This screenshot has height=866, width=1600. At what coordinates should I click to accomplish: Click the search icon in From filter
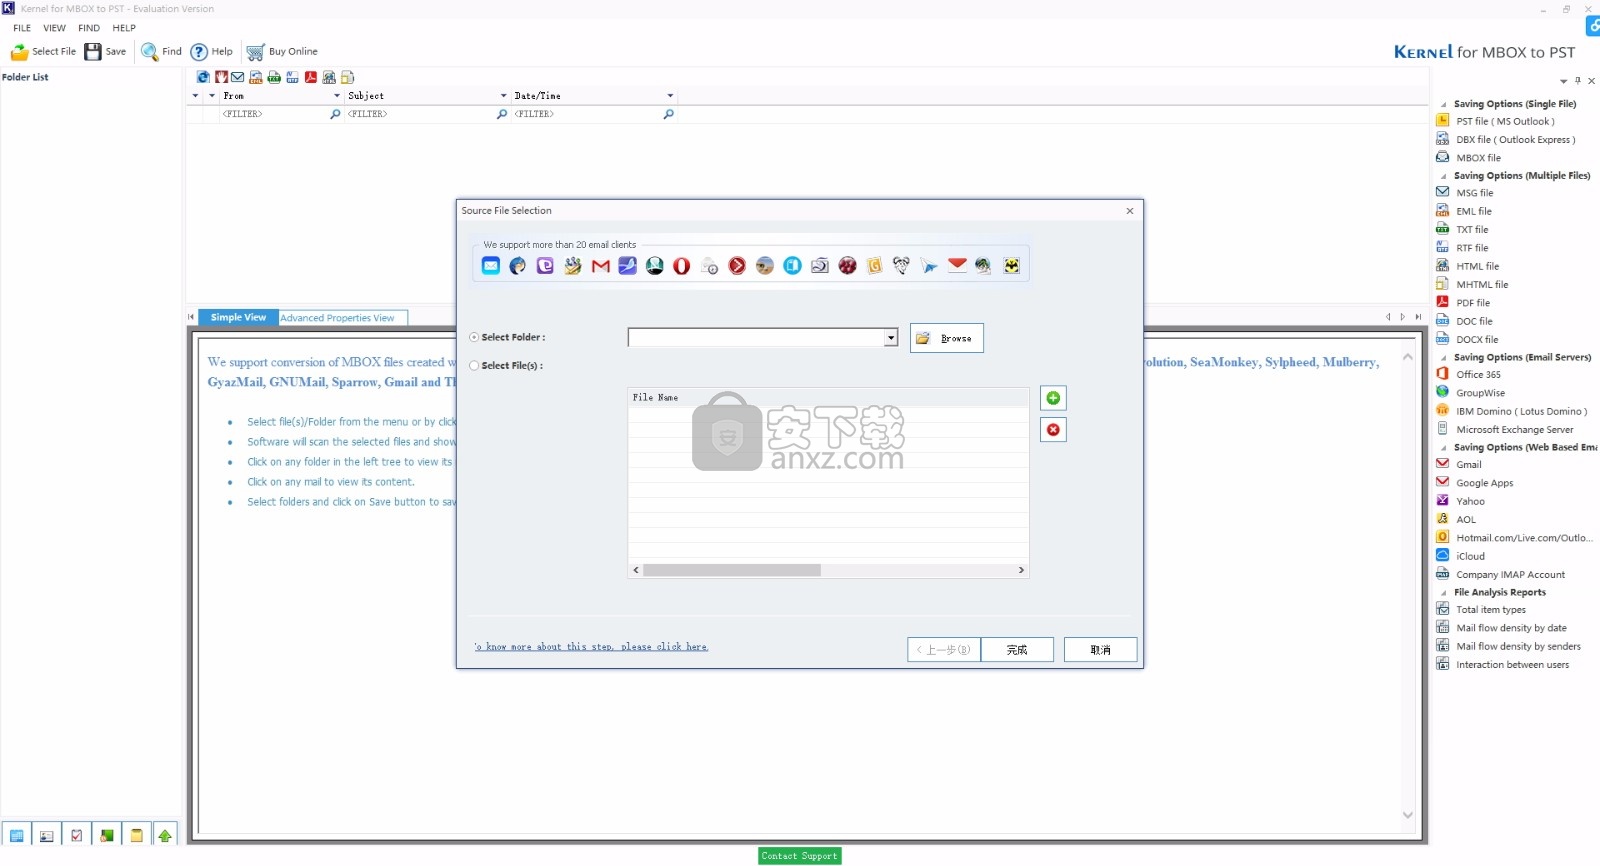click(x=335, y=114)
